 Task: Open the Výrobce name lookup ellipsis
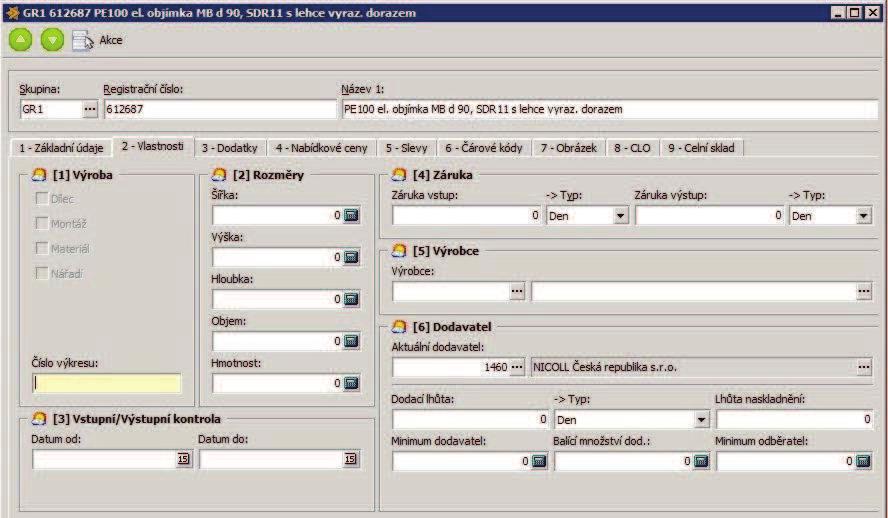863,291
